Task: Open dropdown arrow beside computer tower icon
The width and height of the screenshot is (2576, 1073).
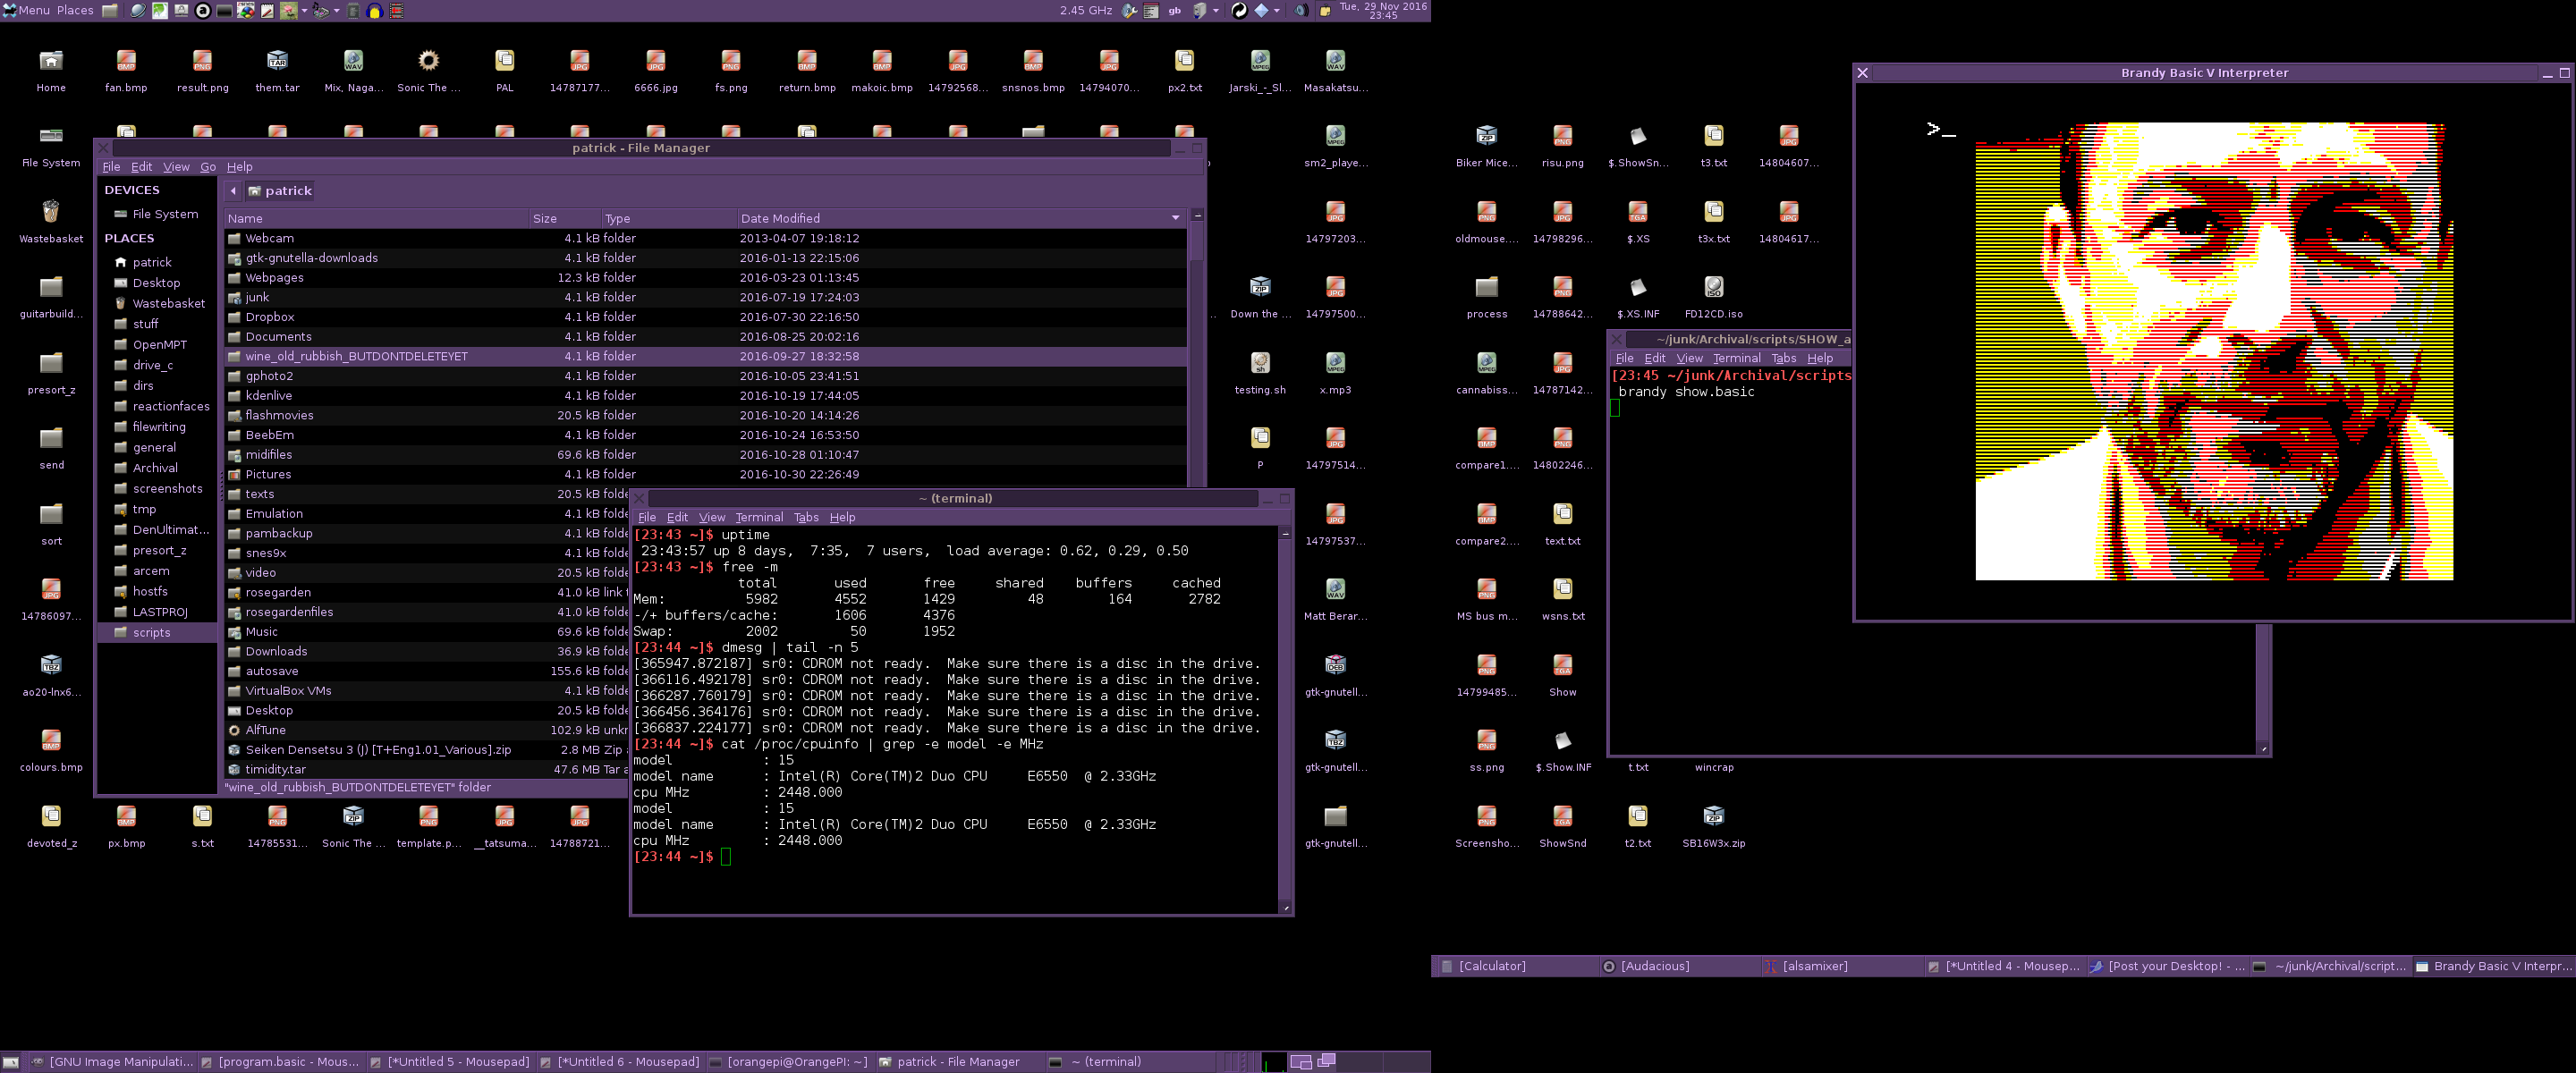Action: click(1217, 11)
